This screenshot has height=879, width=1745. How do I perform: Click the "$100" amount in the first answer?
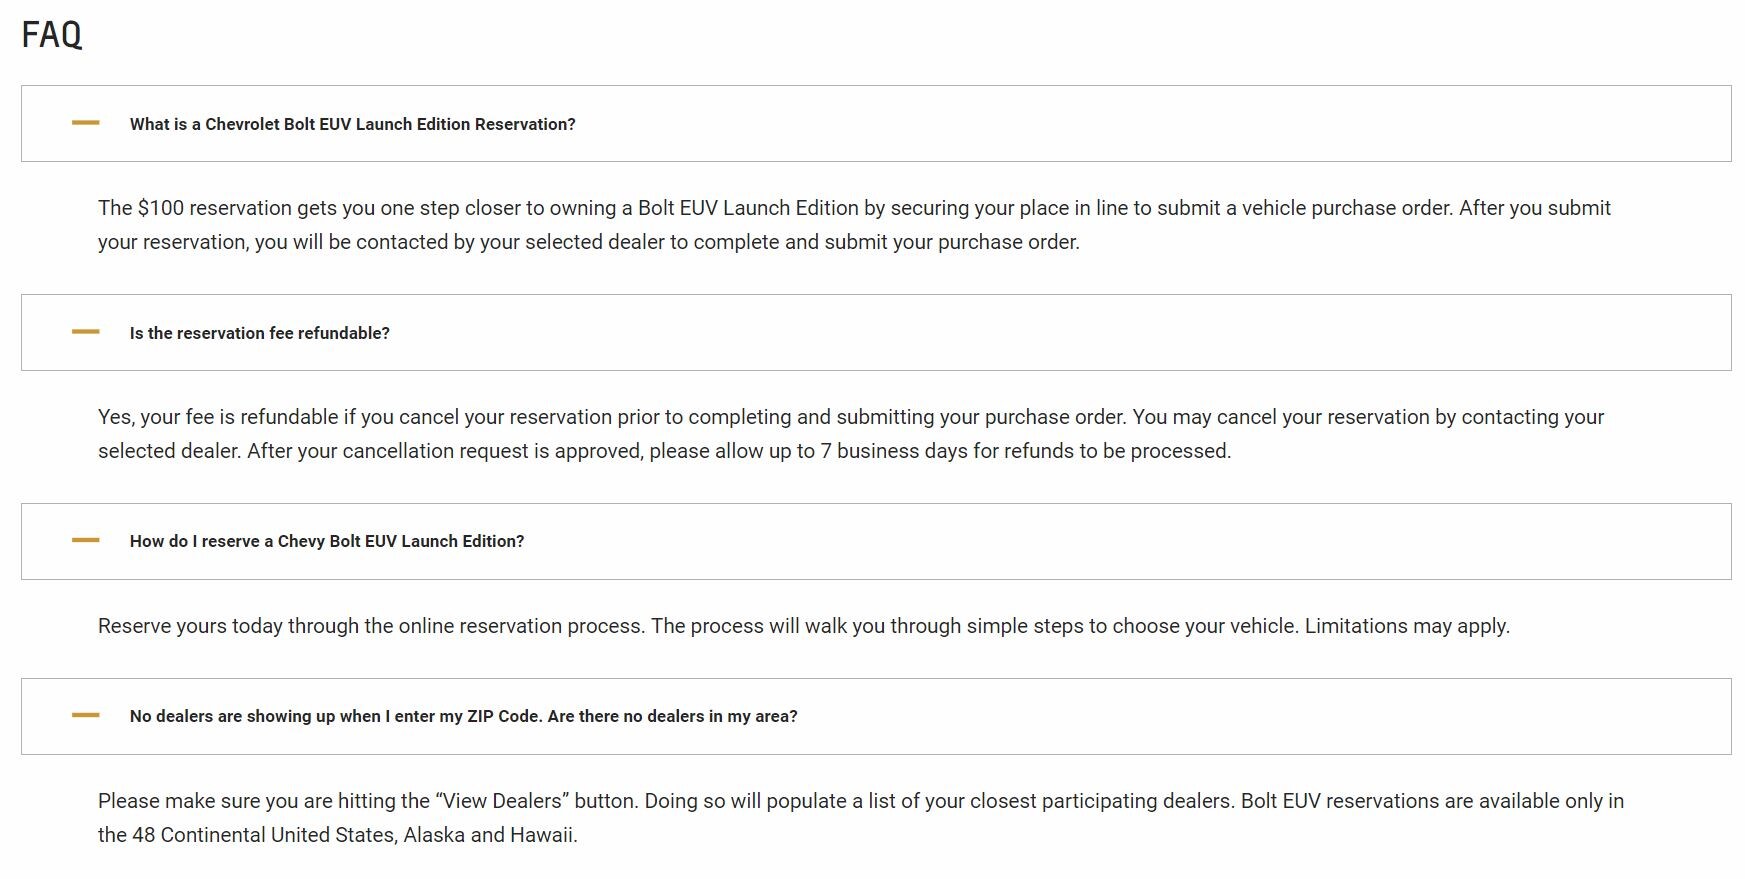[160, 208]
